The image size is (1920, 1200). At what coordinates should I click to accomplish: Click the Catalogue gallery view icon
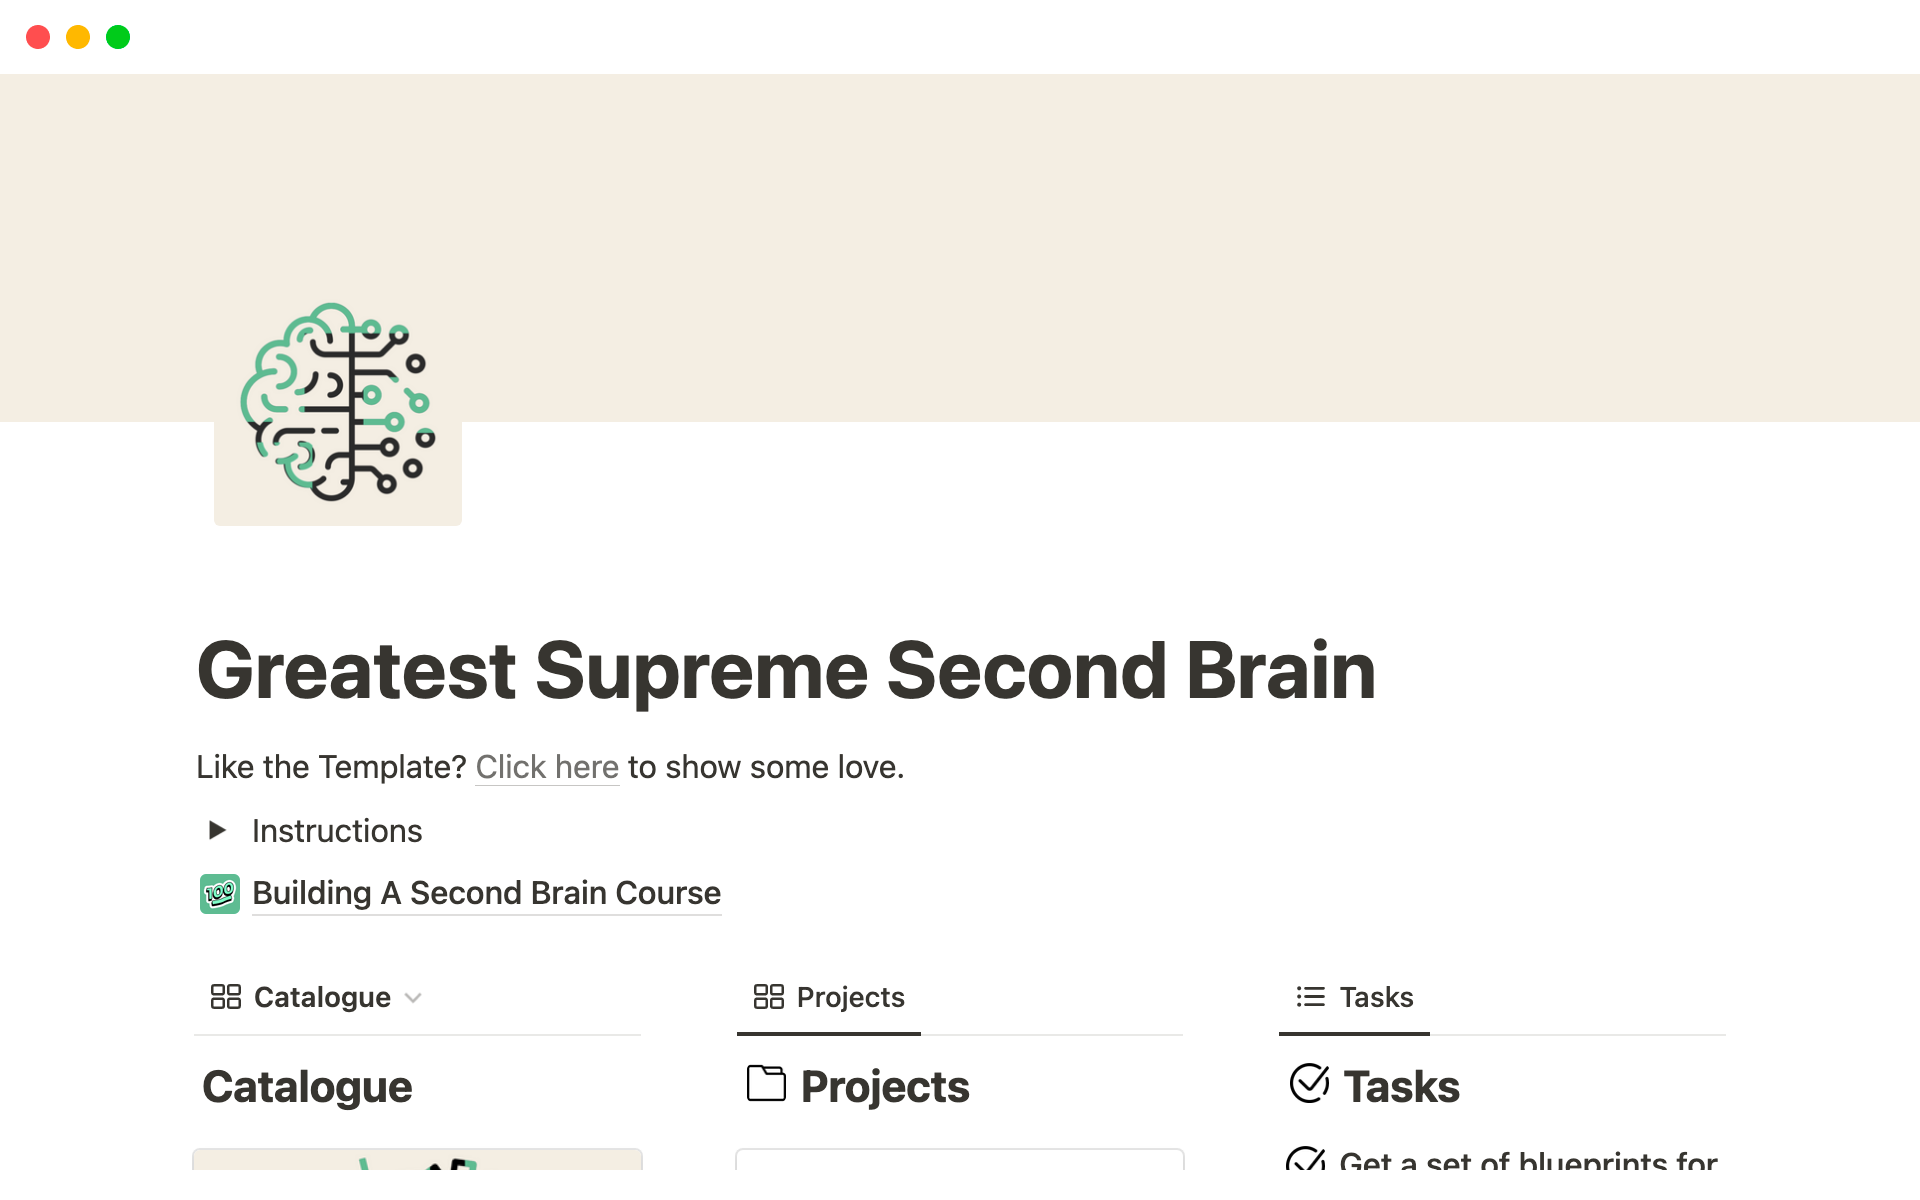(x=226, y=997)
